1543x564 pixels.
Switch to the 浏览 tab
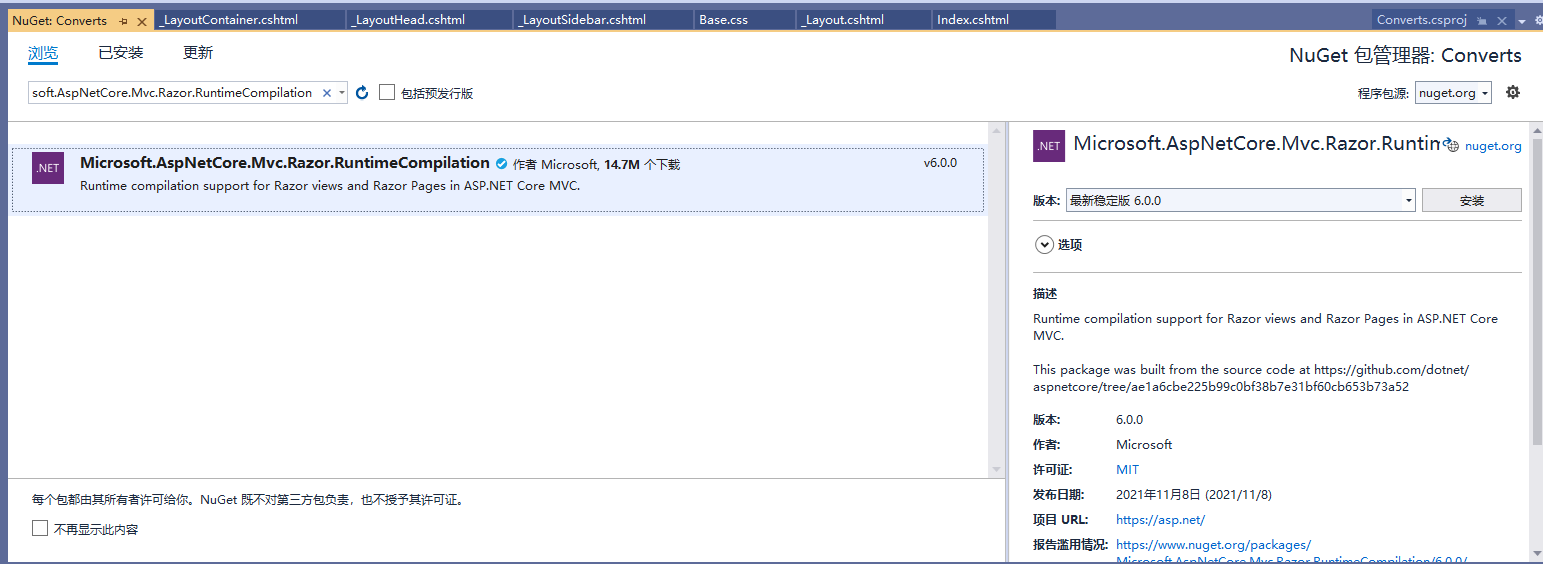[43, 53]
